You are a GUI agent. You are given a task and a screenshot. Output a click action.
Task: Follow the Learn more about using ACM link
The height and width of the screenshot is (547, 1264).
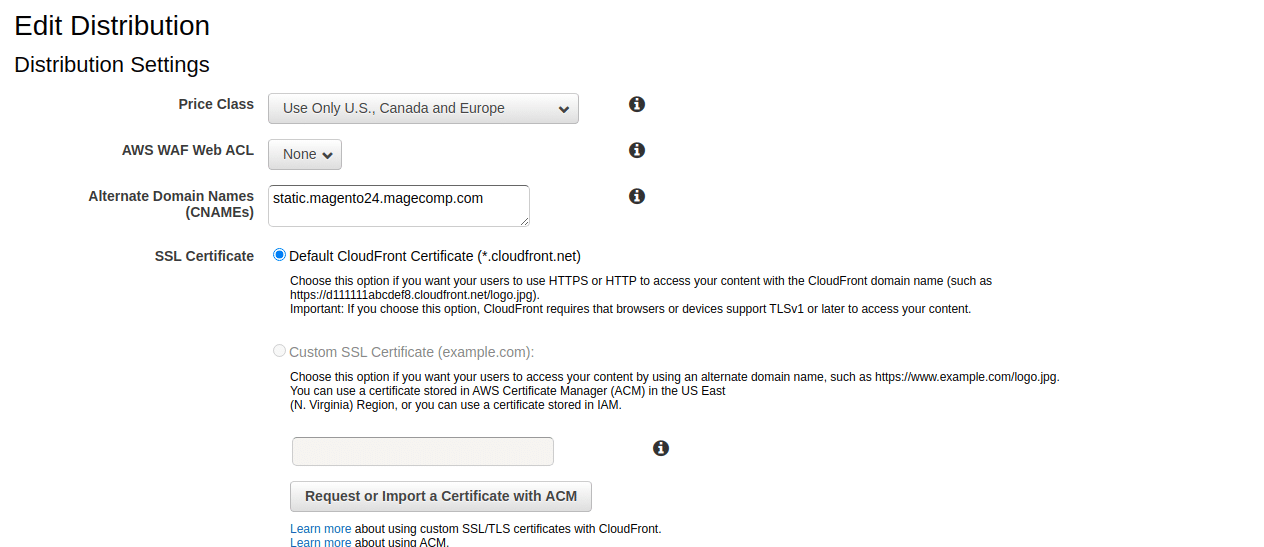(x=320, y=542)
